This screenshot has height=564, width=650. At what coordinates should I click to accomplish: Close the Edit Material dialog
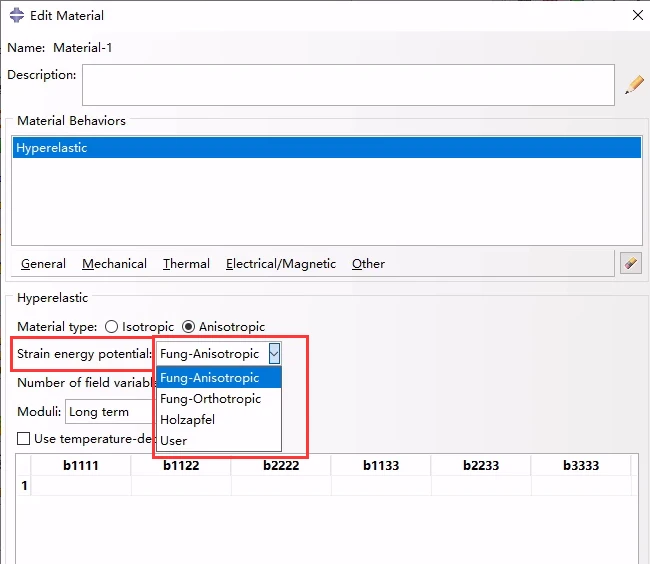[637, 15]
